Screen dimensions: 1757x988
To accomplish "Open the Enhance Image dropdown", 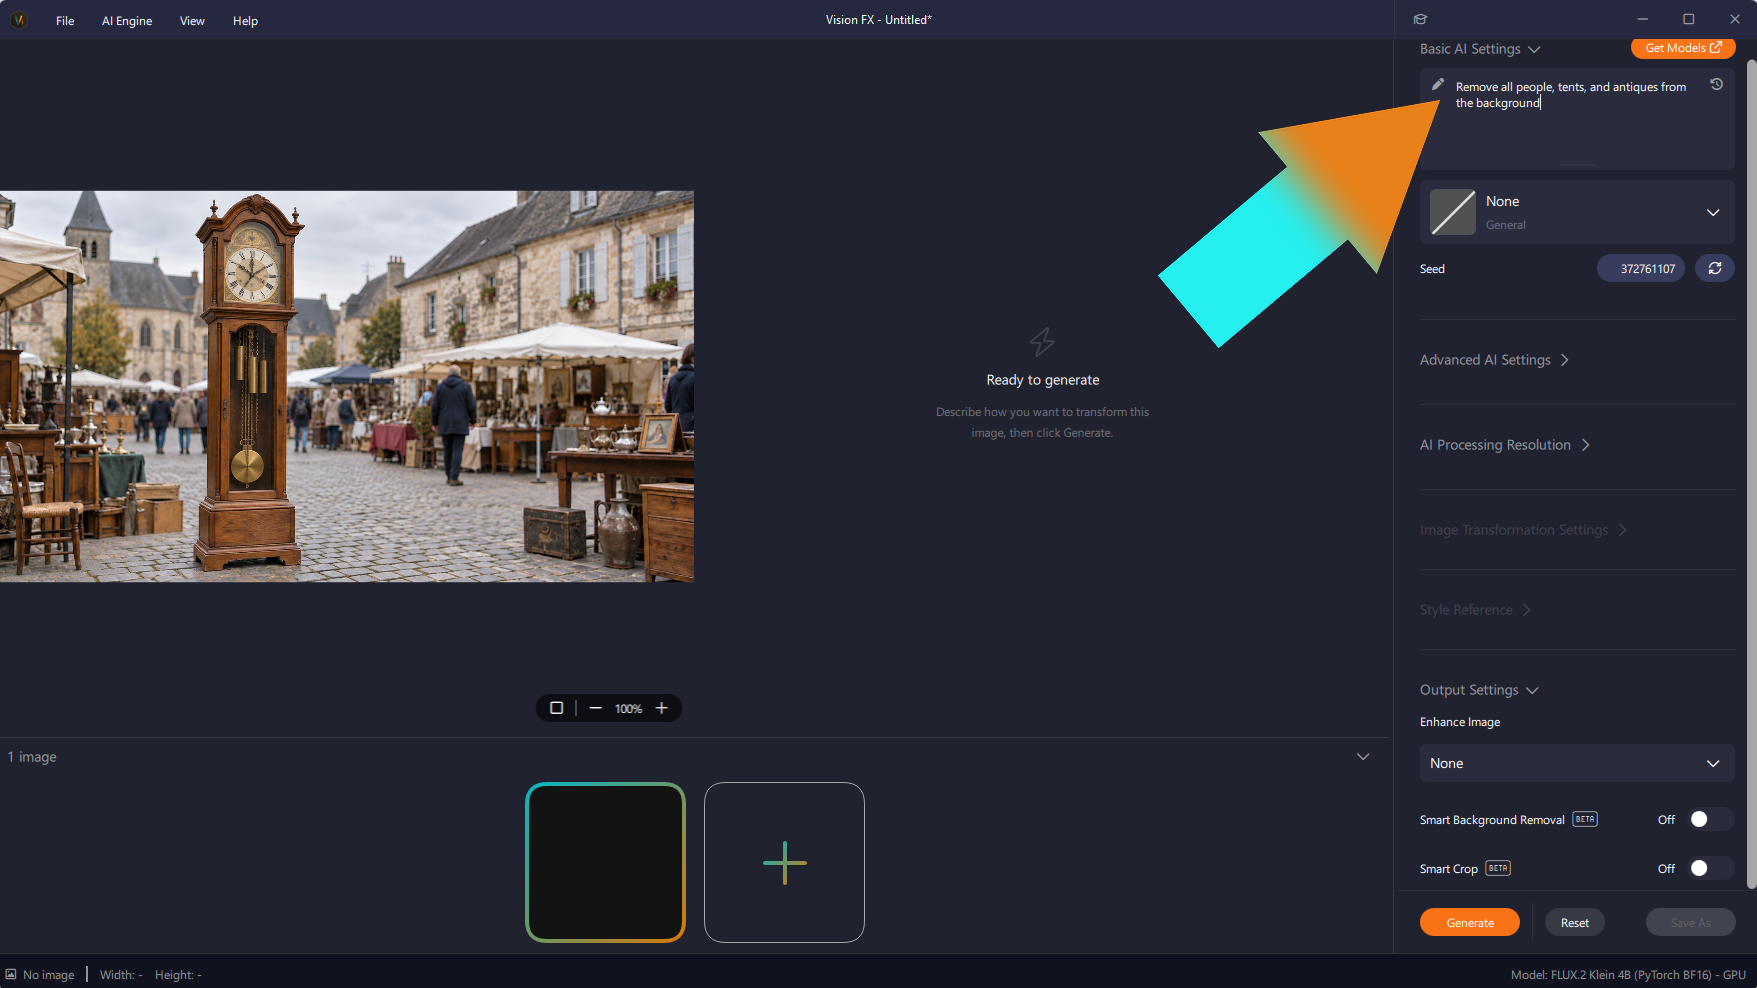I will (x=1577, y=763).
